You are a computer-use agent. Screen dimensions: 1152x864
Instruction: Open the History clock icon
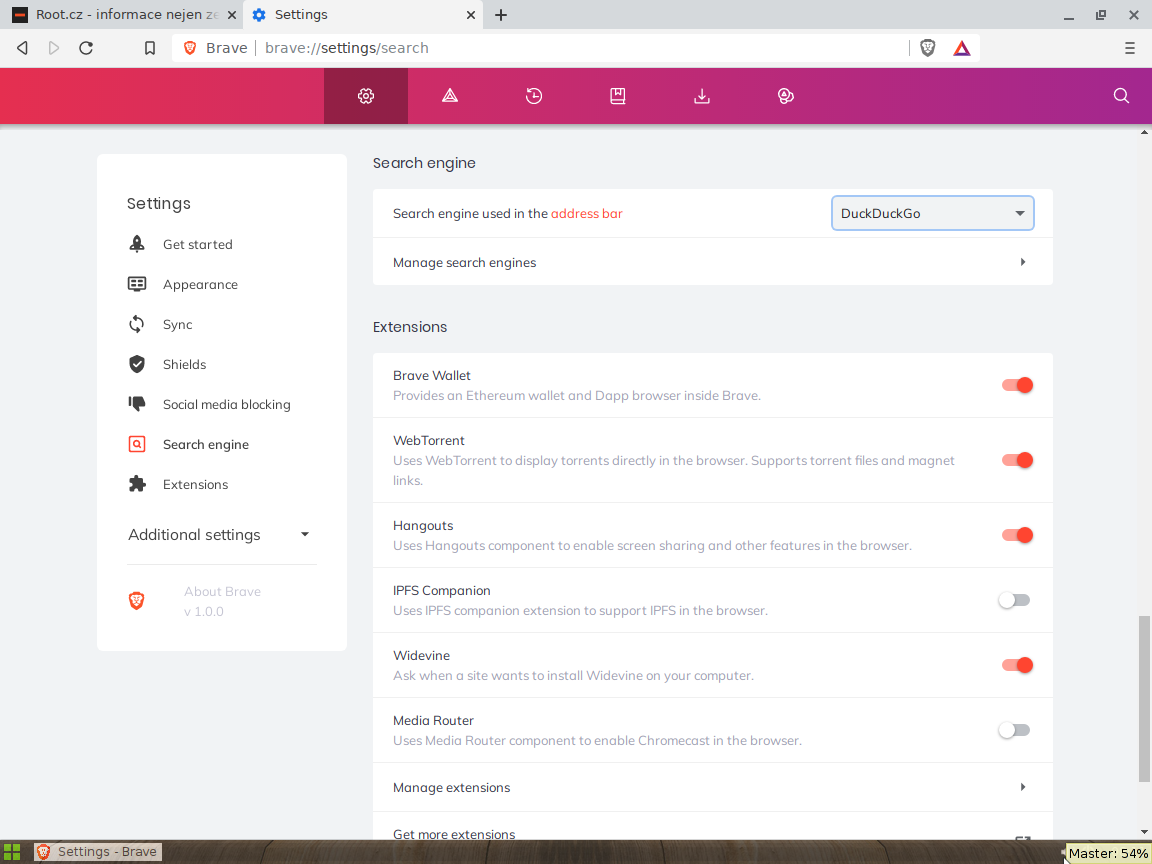(x=534, y=96)
